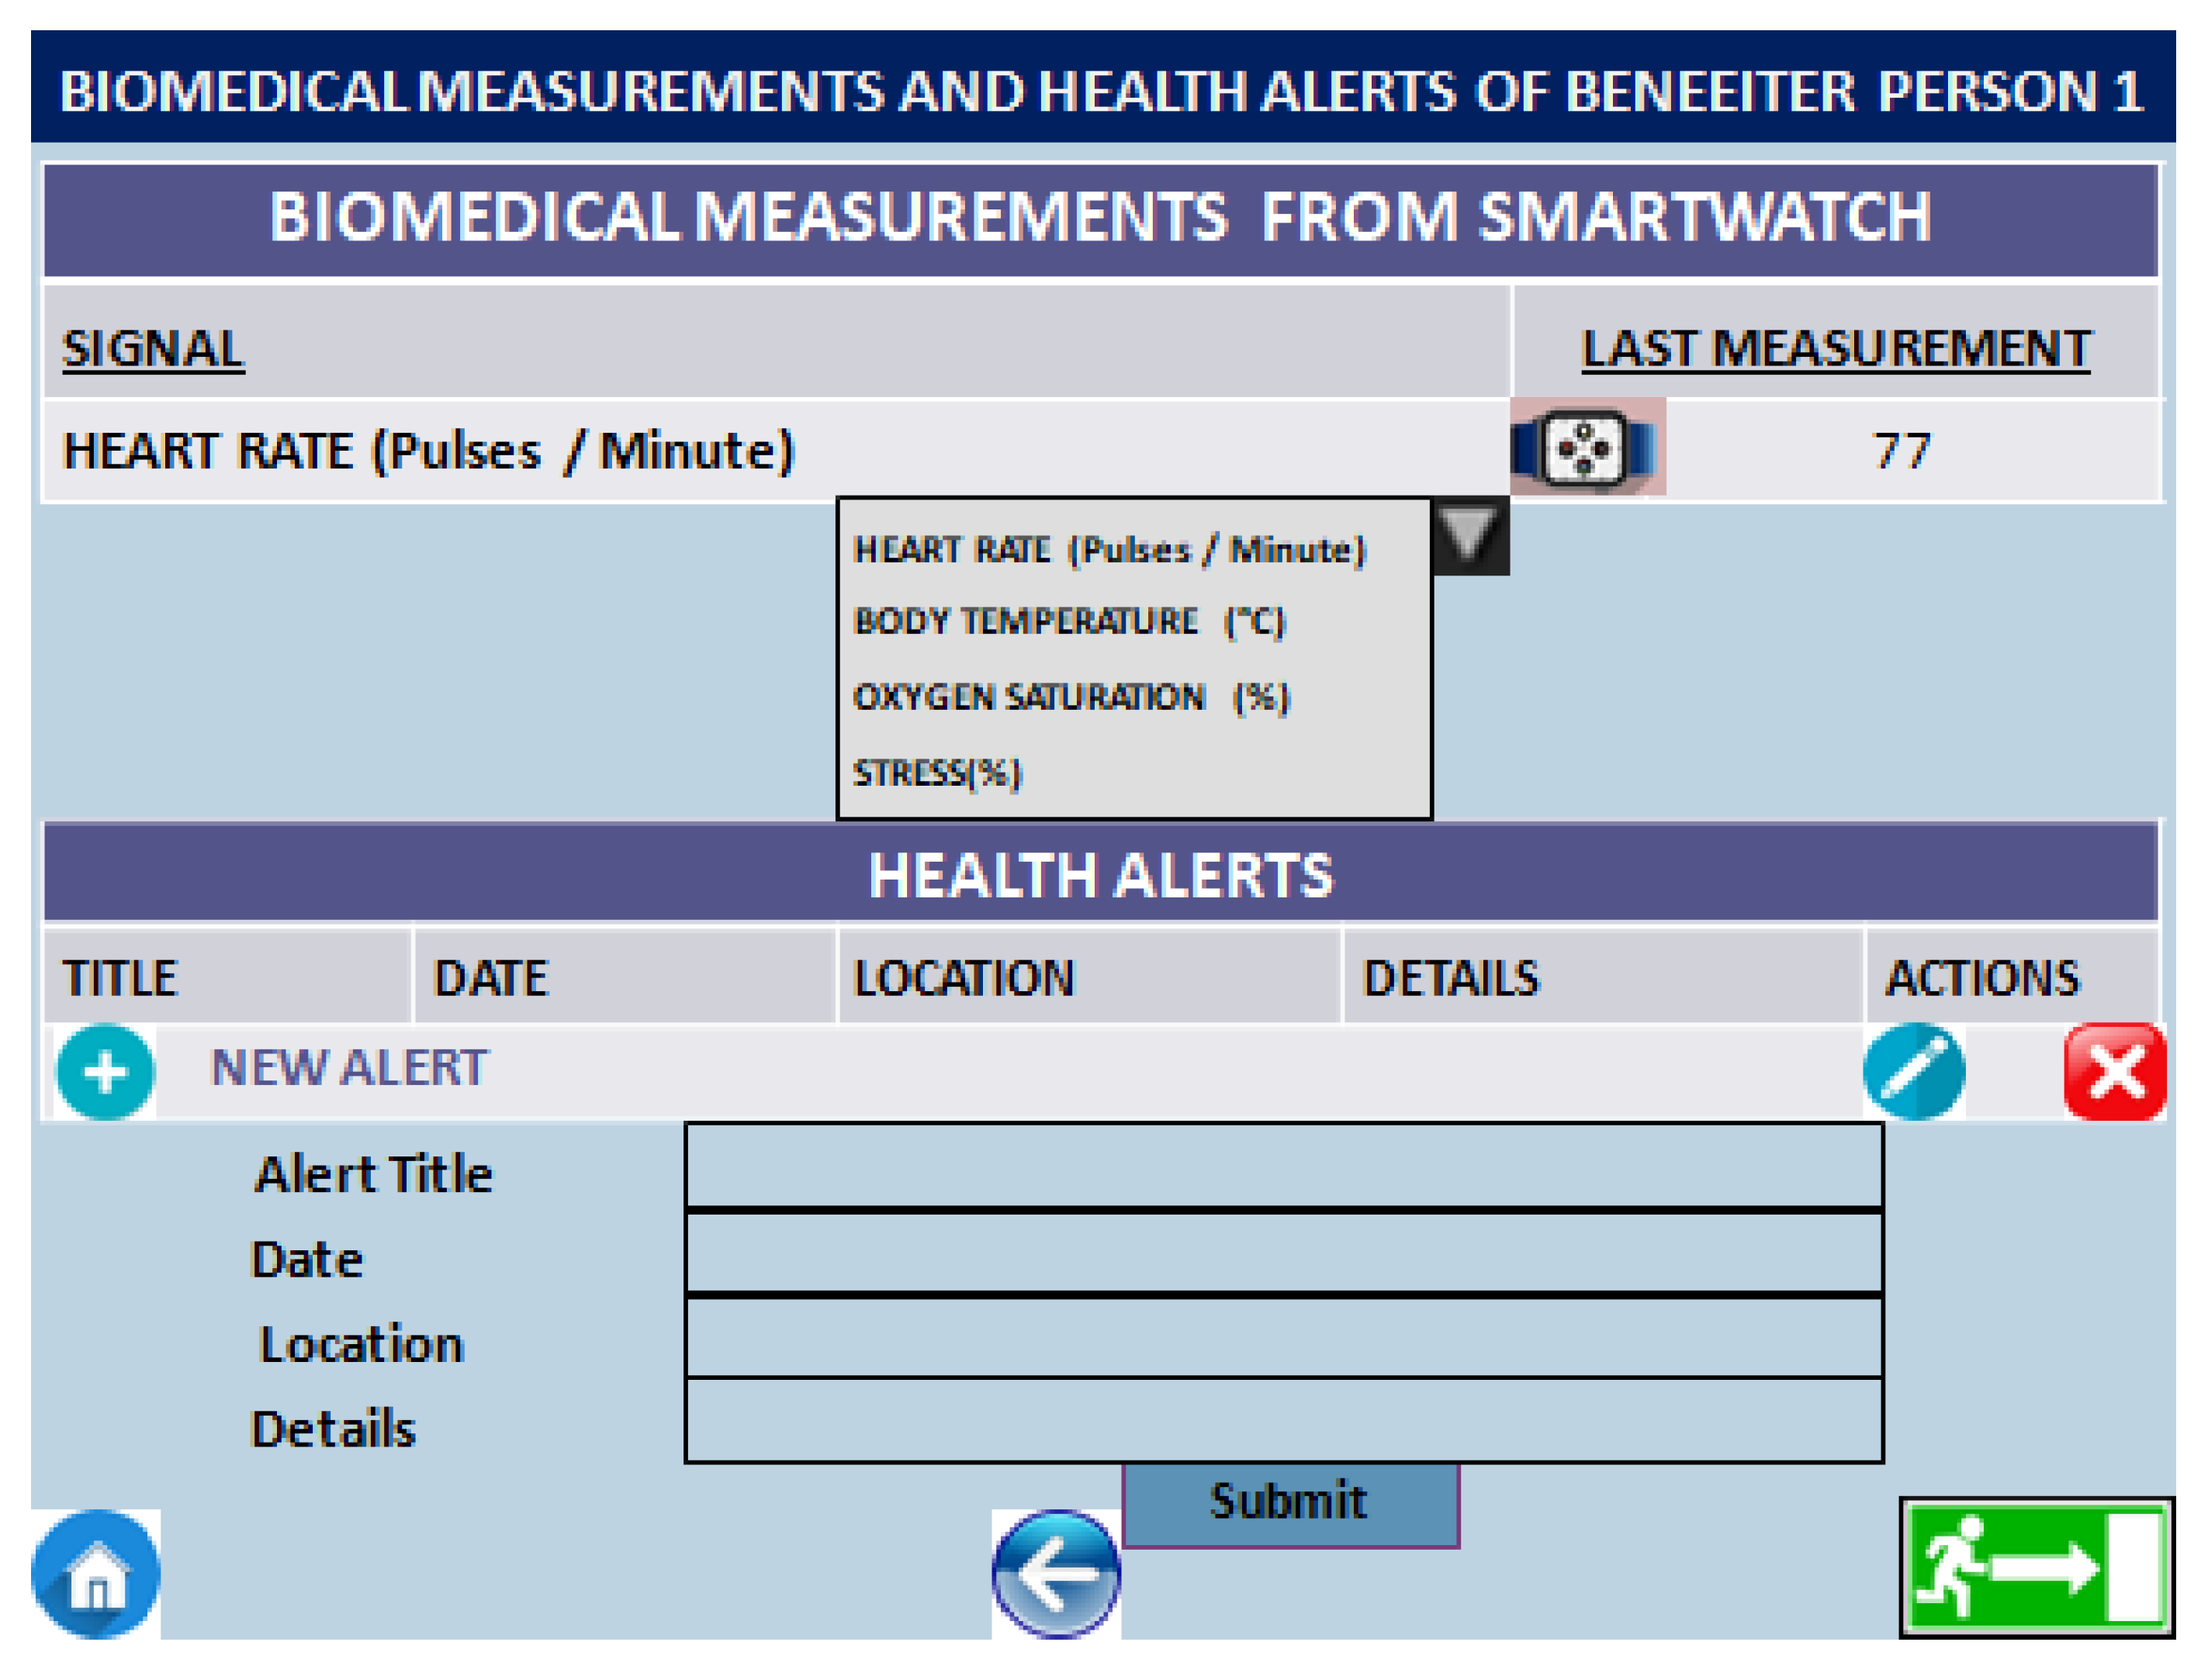Click the LAST MEASUREMENT header
This screenshot has width=2201, height=1680.
point(1833,348)
